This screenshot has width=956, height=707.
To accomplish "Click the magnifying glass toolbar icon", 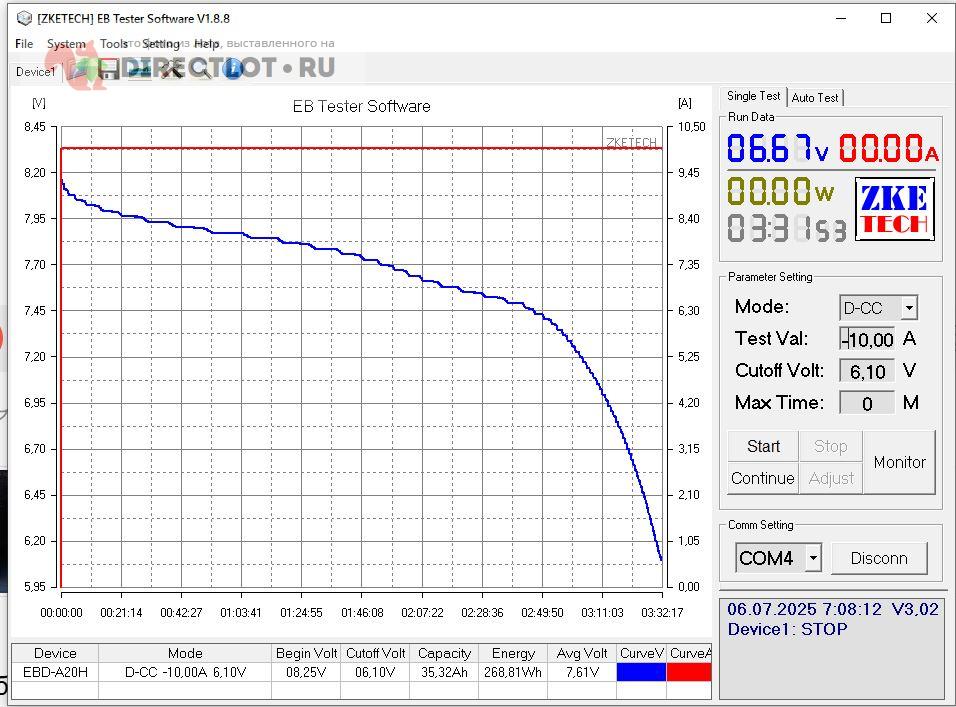I will (202, 70).
